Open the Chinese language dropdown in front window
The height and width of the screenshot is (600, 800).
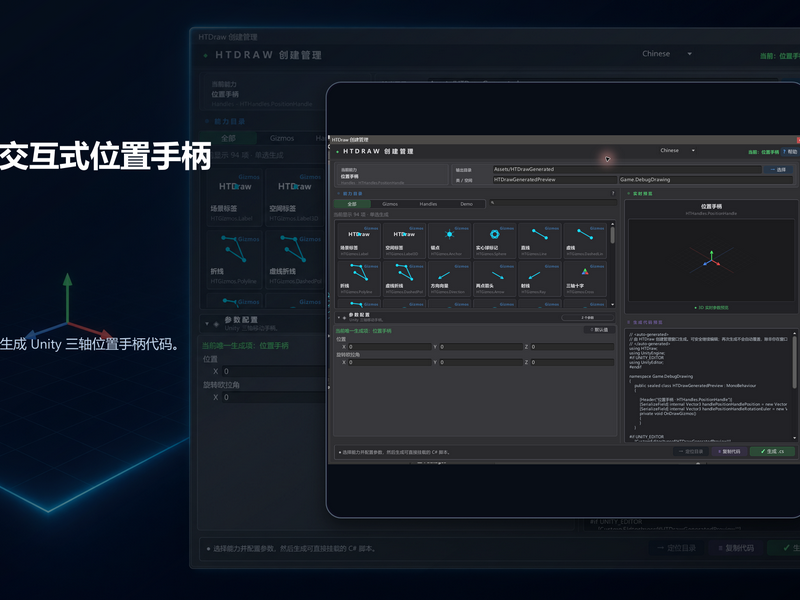point(677,151)
